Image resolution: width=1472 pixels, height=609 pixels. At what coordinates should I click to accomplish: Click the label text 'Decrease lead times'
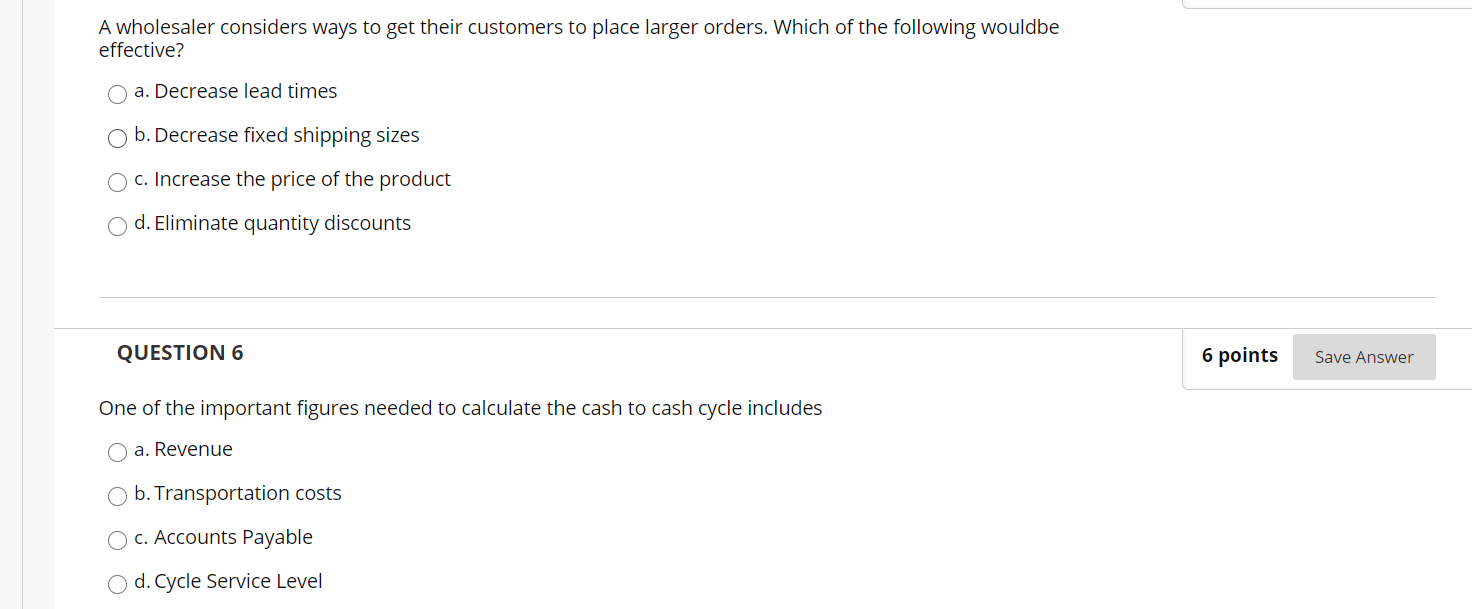236,91
